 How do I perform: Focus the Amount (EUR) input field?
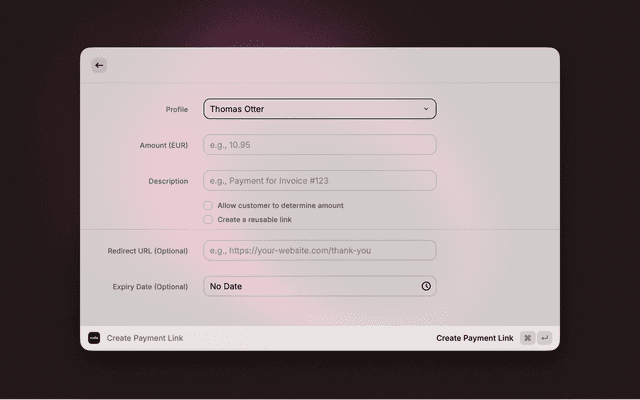coord(320,145)
